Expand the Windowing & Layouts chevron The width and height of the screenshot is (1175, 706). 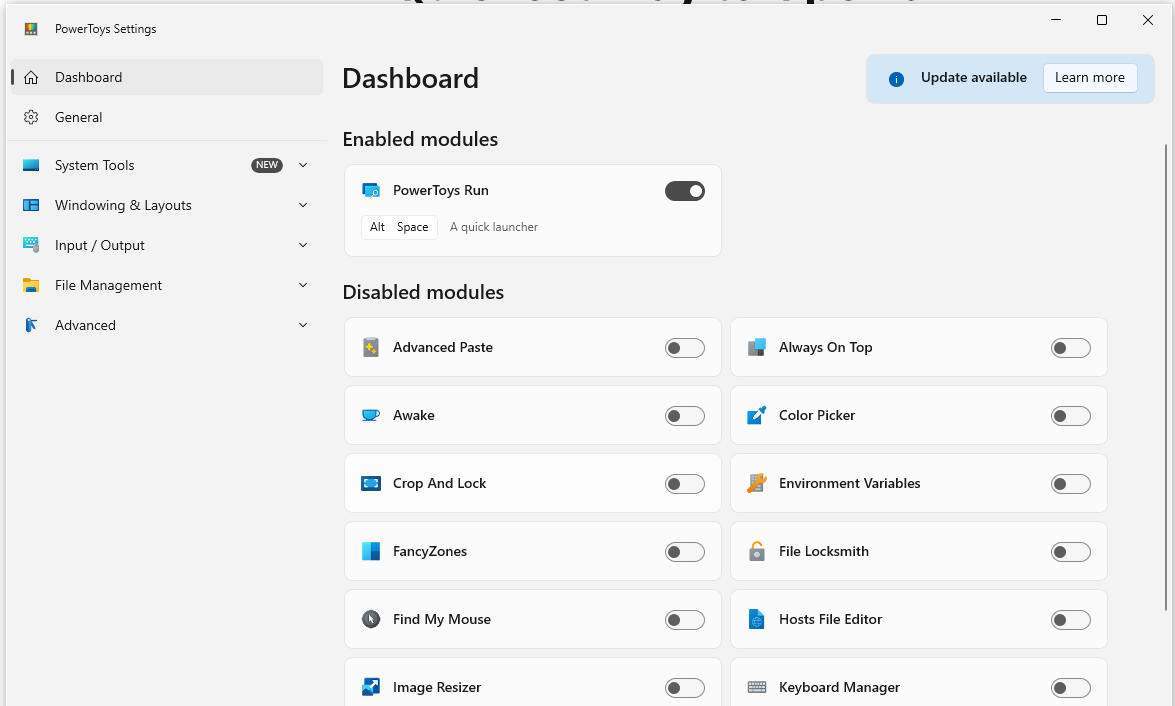pos(303,205)
